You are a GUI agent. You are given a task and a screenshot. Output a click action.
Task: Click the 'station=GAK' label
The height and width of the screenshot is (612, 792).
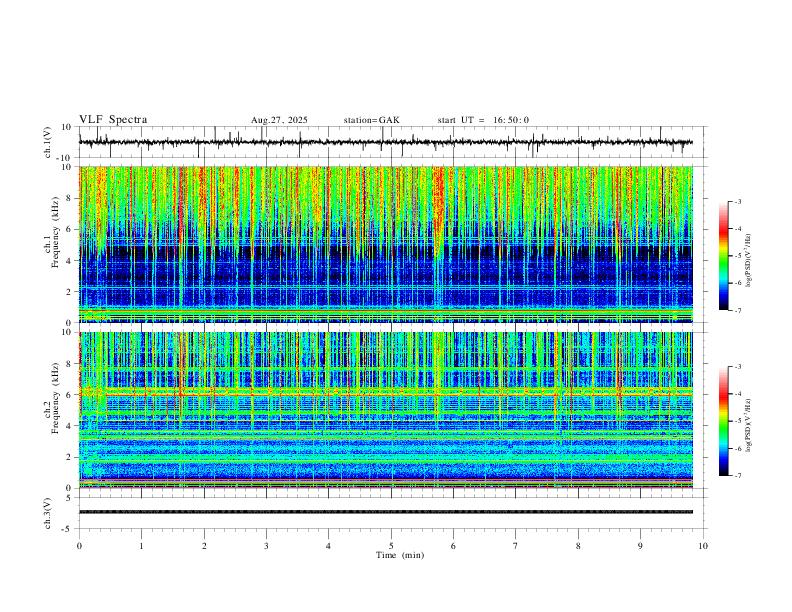[x=371, y=120]
